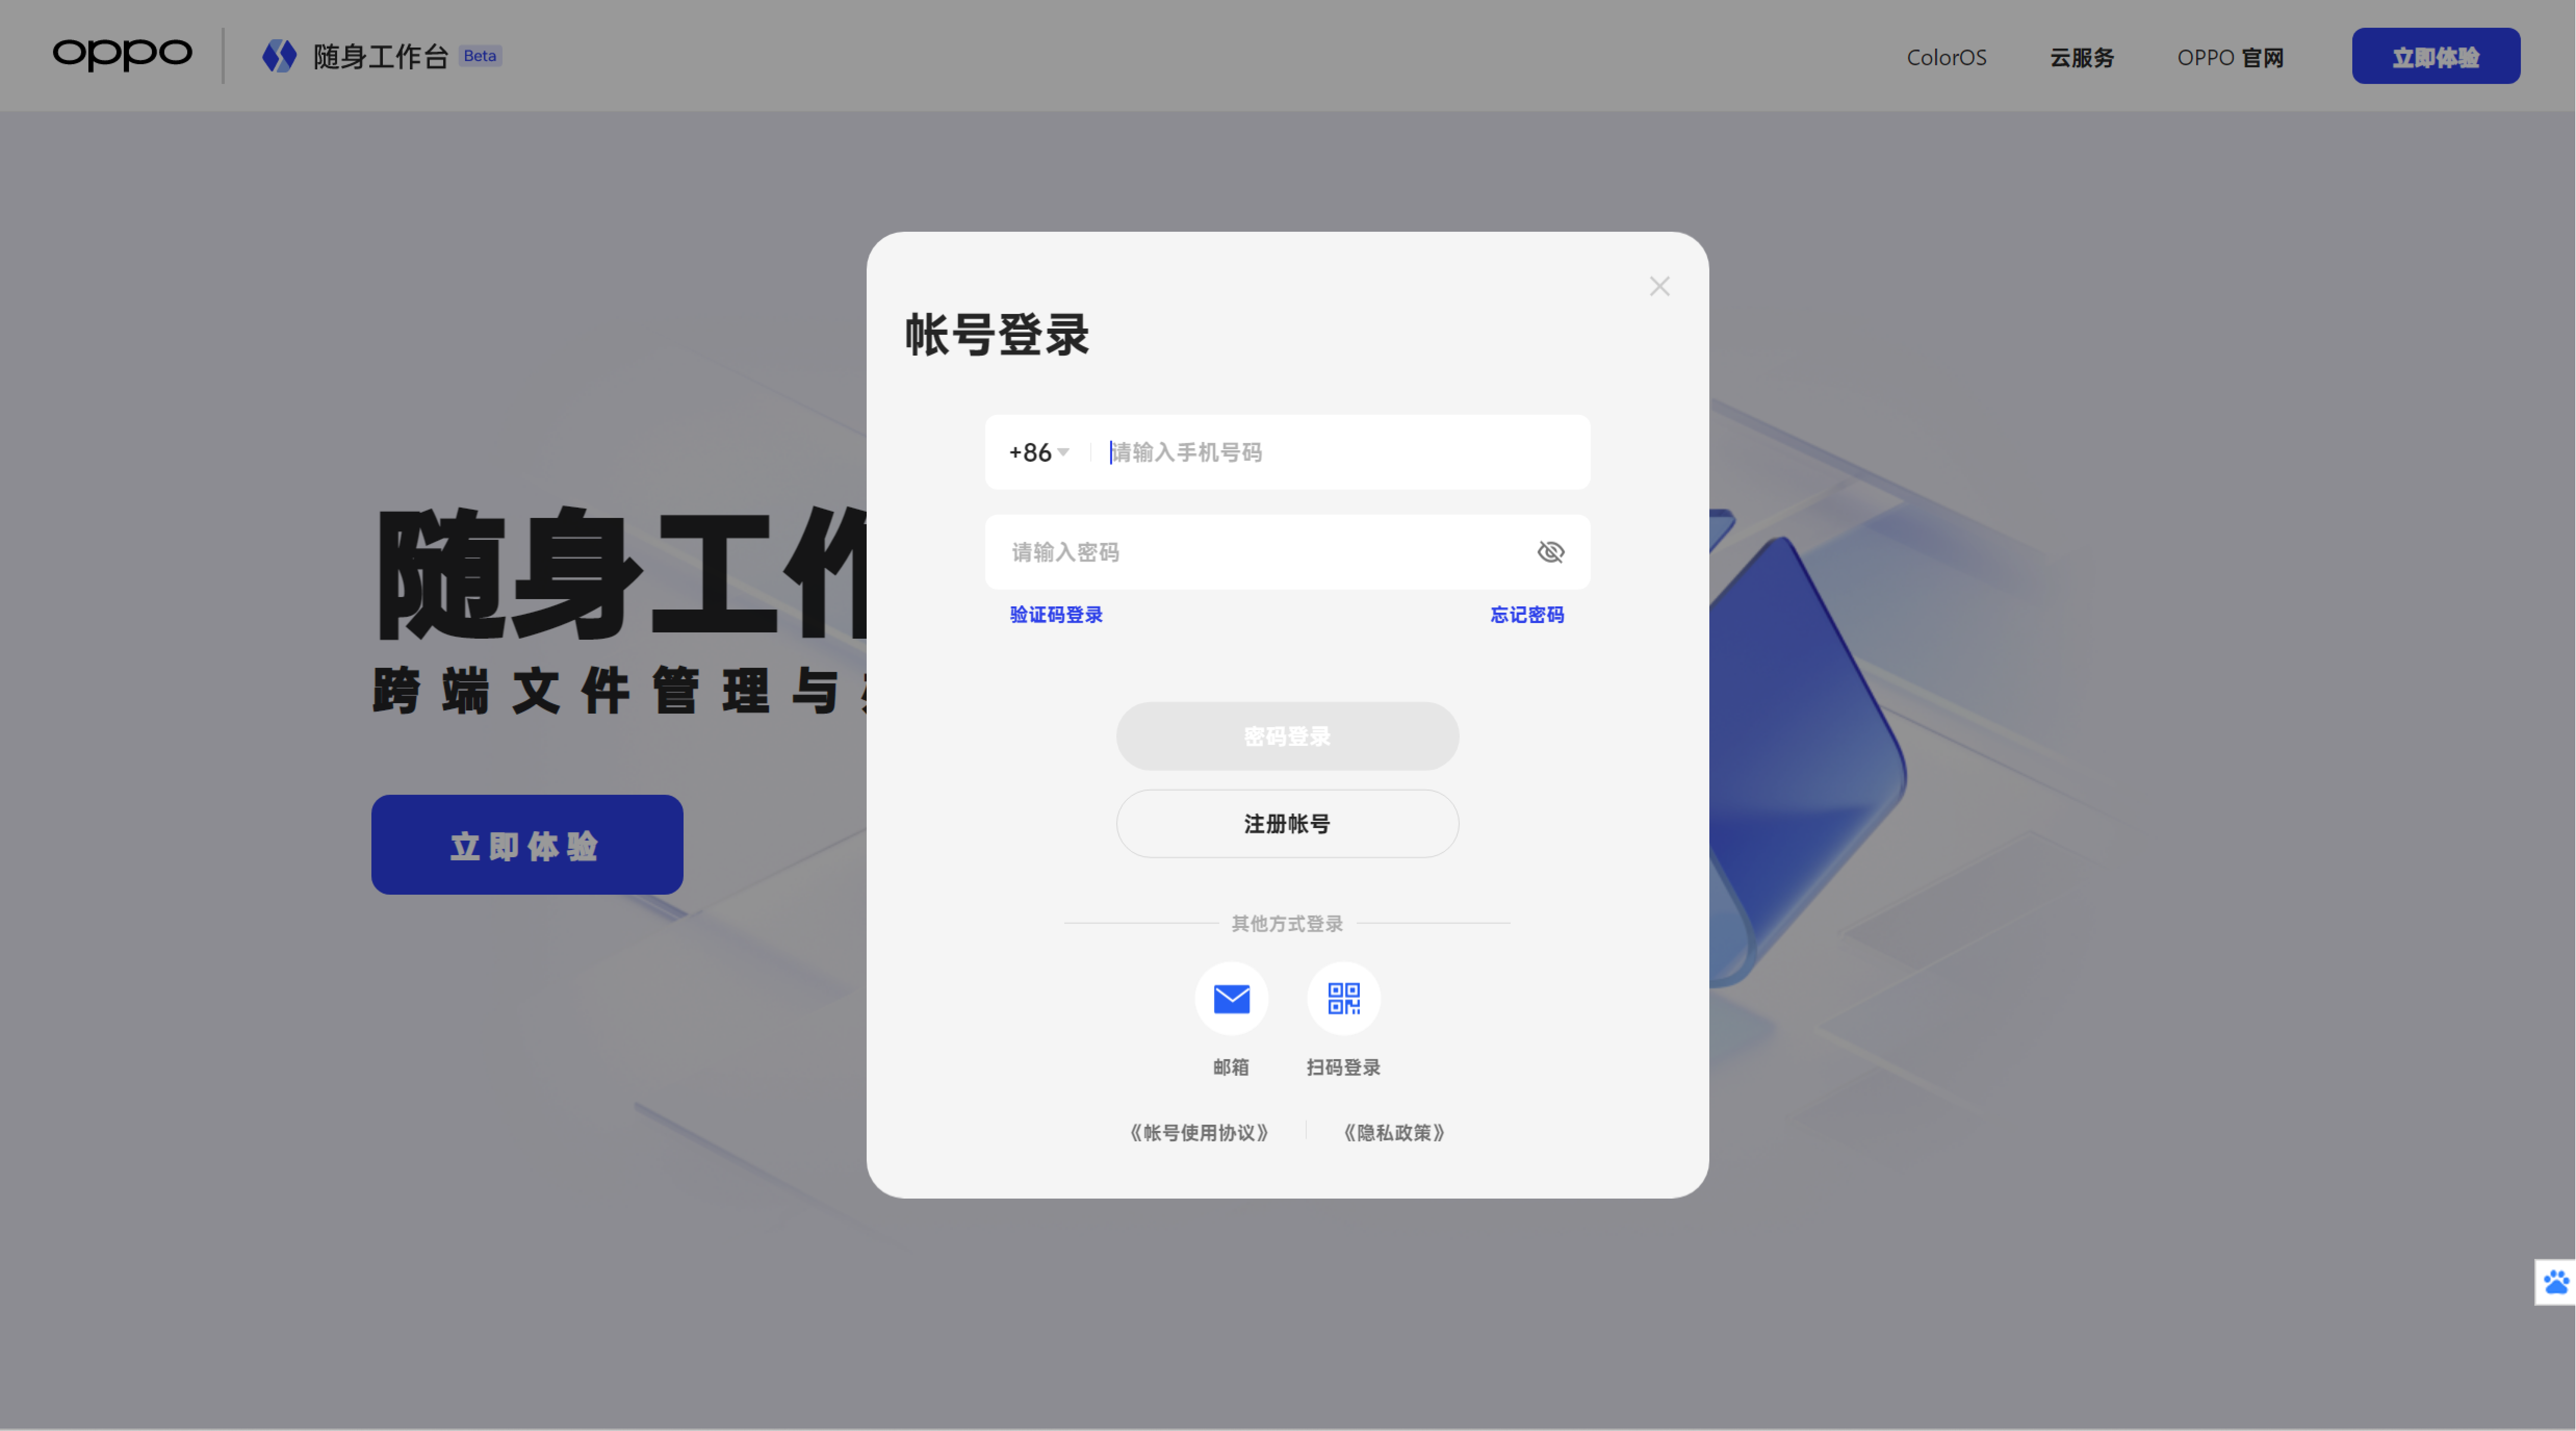Viewport: 2576px width, 1431px height.
Task: Click the 注册帐号 button
Action: (x=1287, y=824)
